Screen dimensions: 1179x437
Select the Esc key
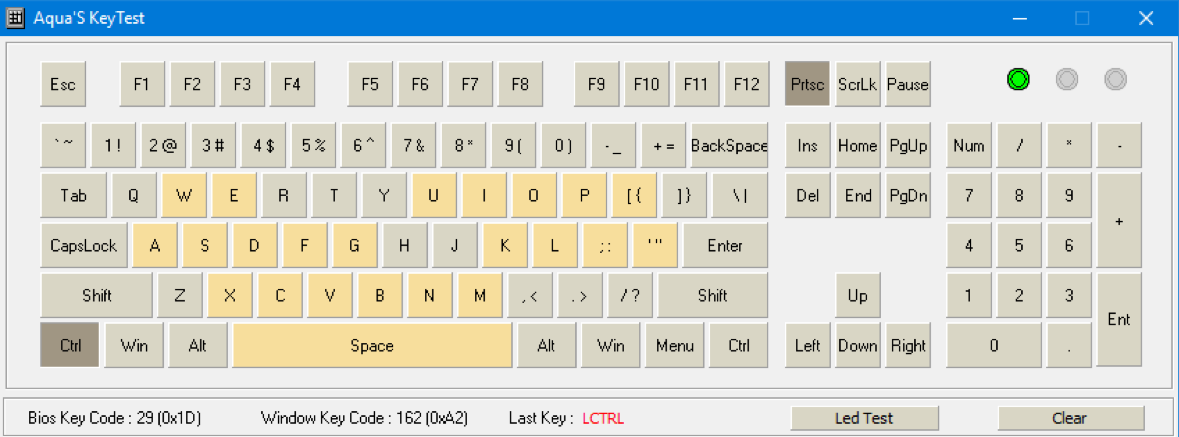[x=63, y=84]
